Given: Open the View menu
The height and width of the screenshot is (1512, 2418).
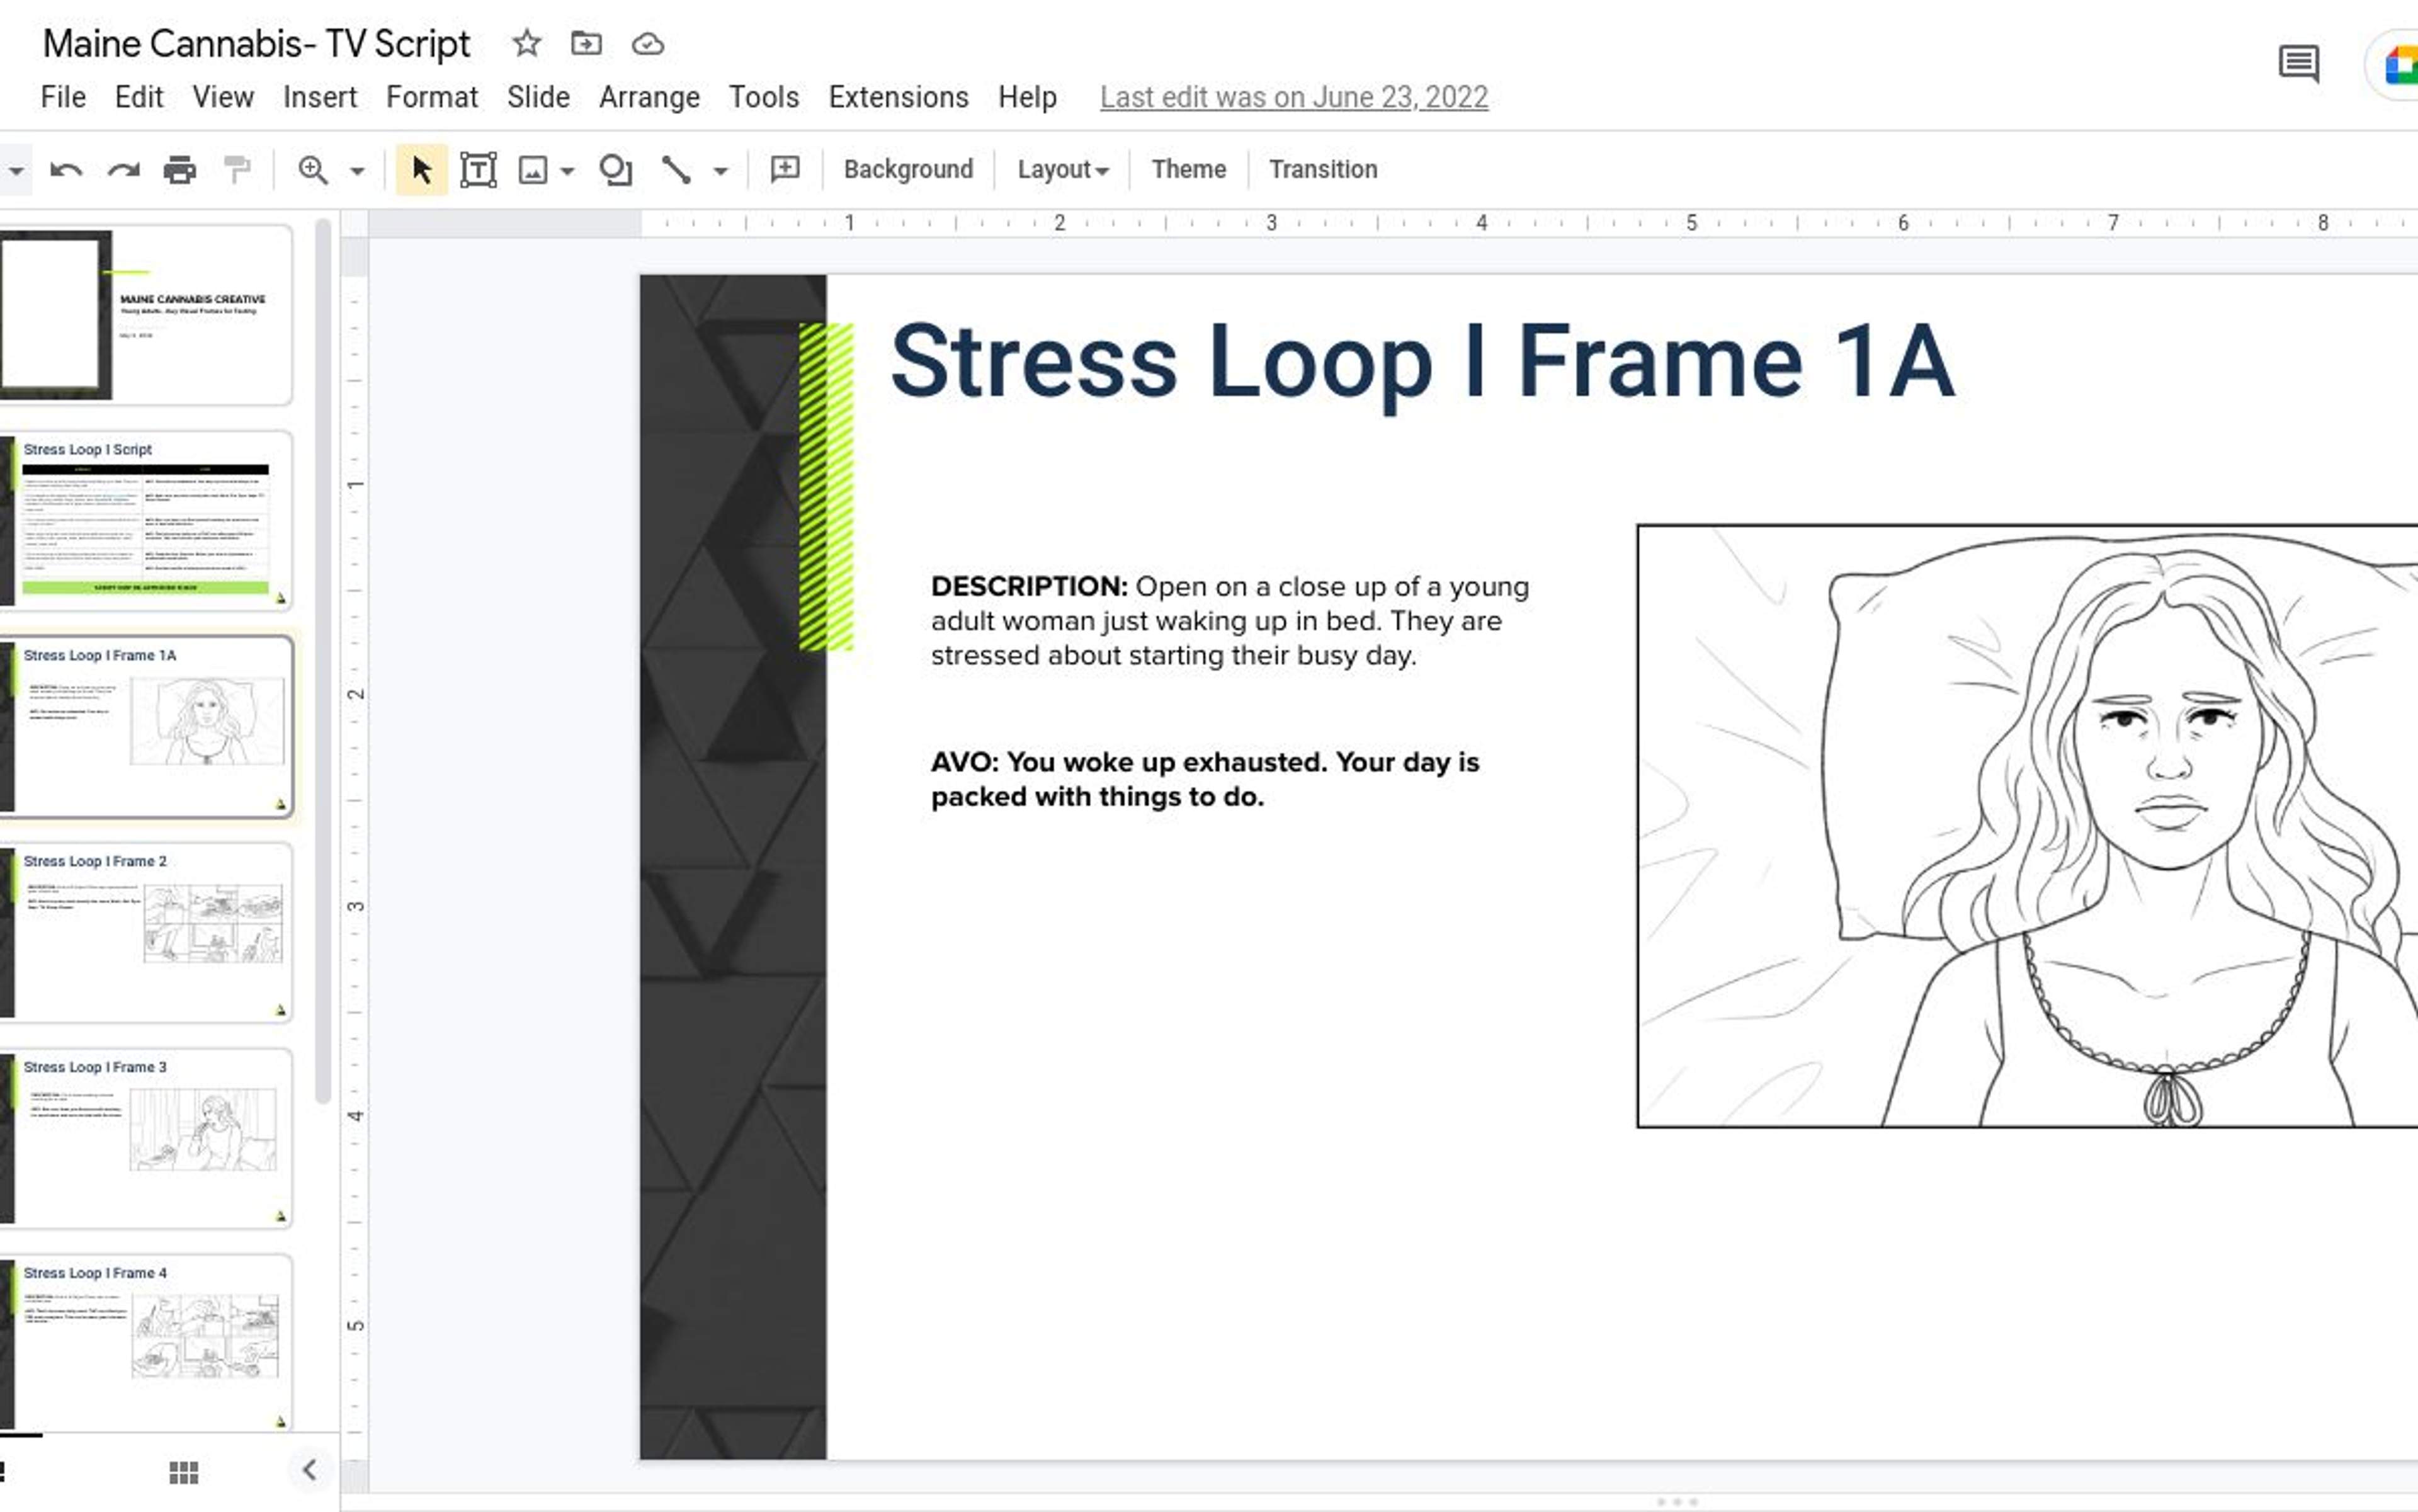Looking at the screenshot, I should pyautogui.click(x=223, y=97).
